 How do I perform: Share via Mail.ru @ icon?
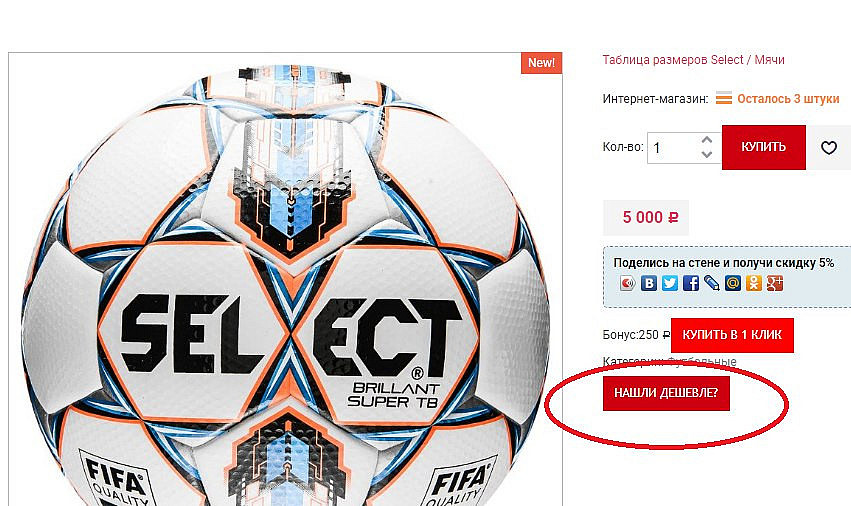(x=733, y=283)
